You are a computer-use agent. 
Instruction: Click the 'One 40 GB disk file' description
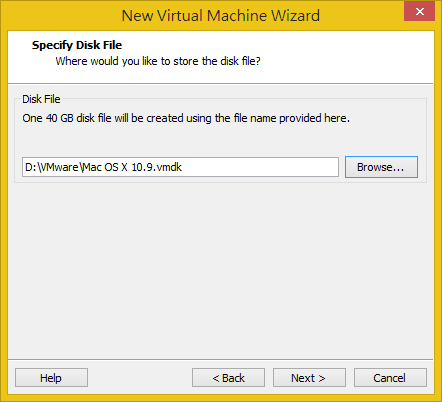pos(186,118)
